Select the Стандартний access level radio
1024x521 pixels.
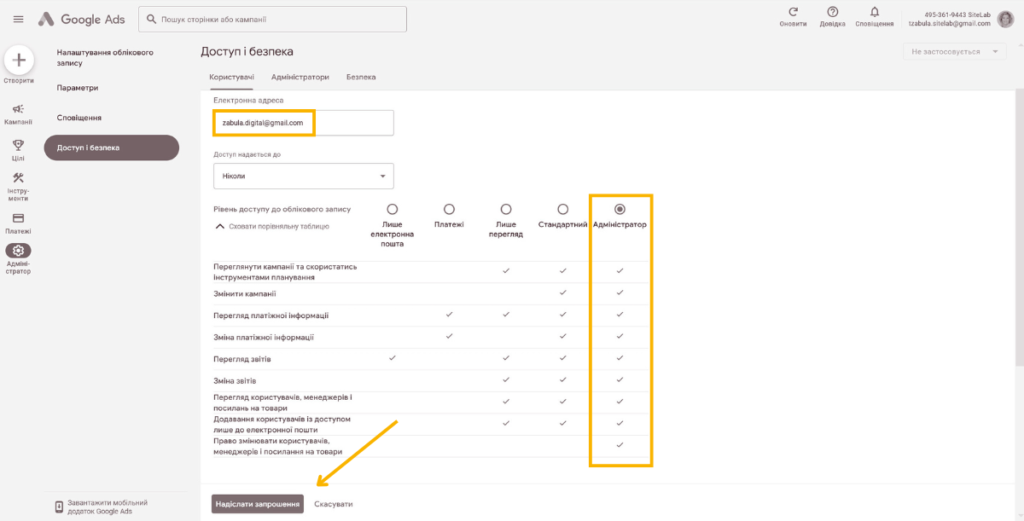(562, 210)
